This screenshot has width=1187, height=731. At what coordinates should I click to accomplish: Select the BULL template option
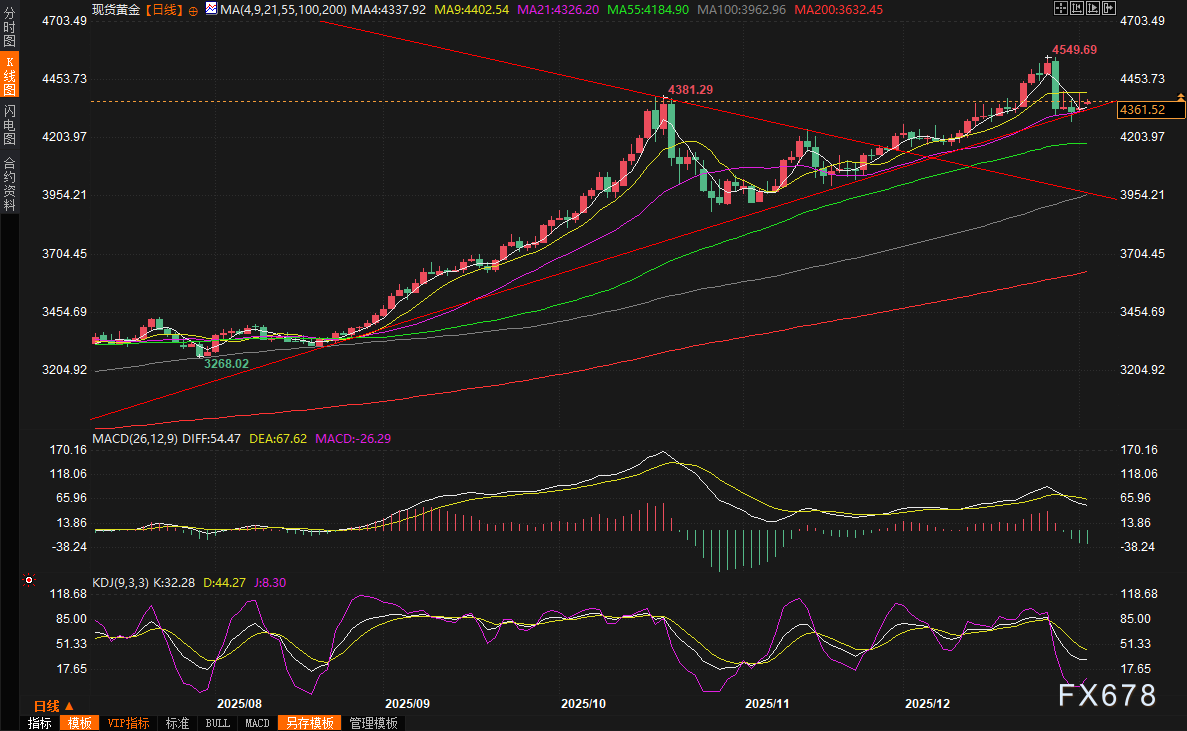coord(217,723)
